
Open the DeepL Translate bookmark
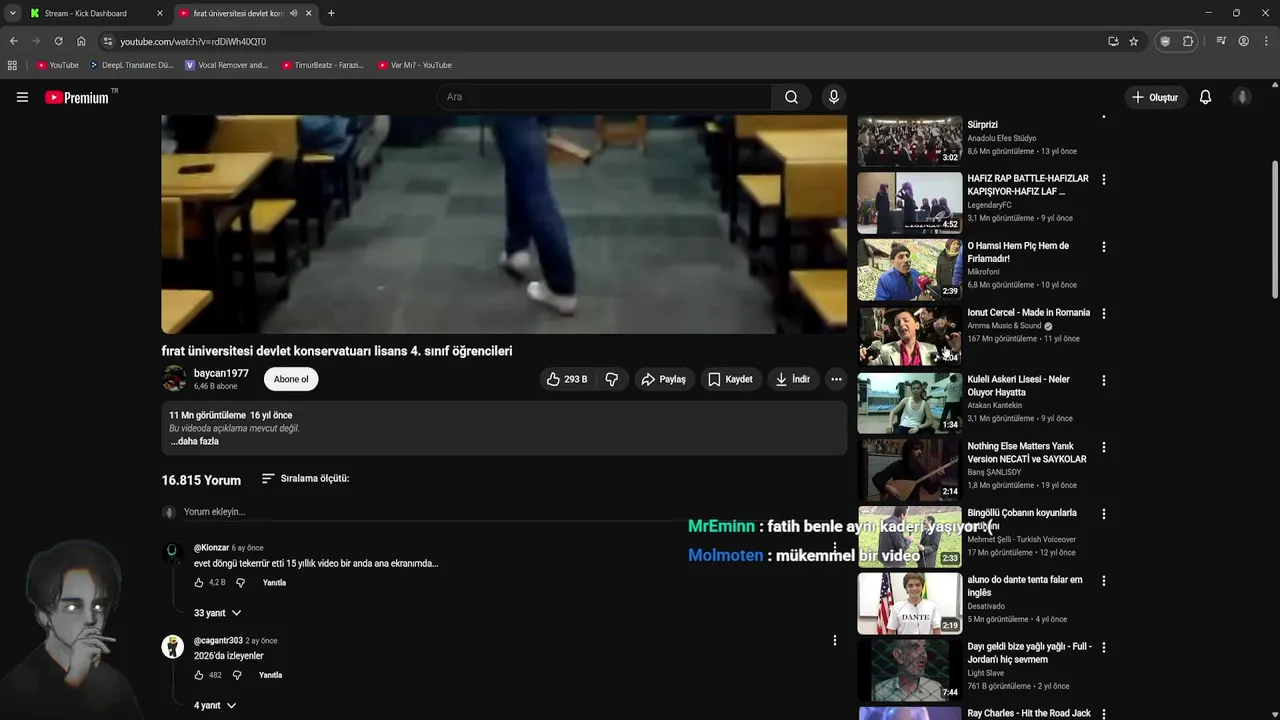131,65
